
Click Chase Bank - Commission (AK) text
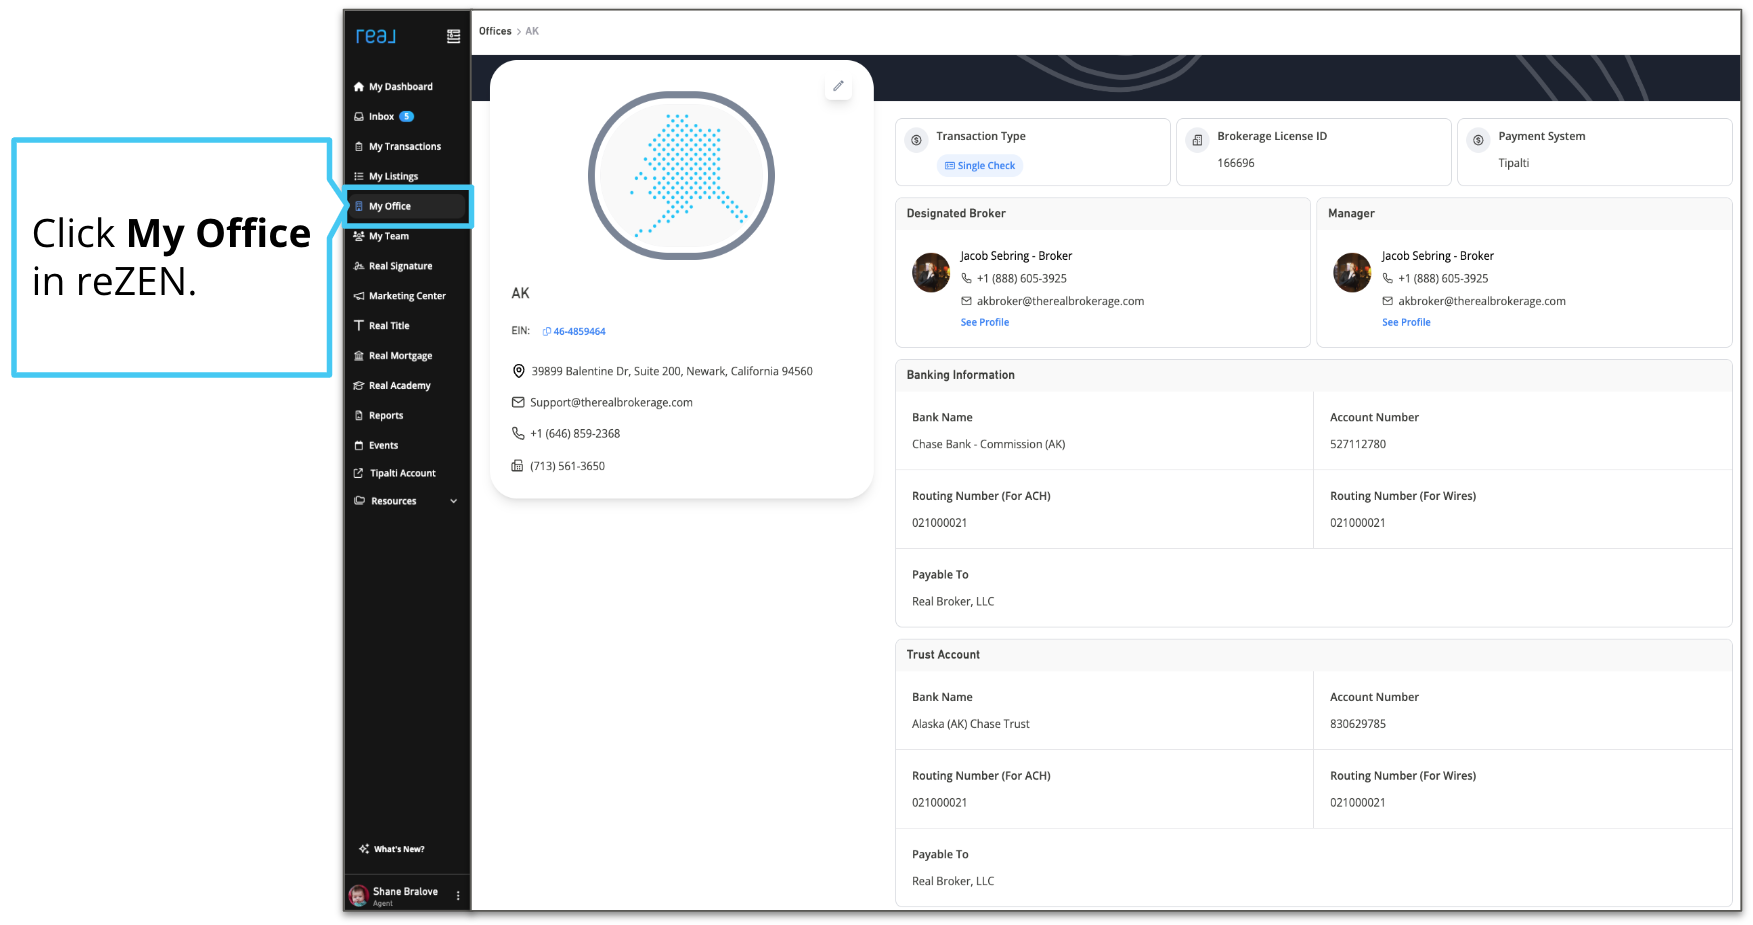[989, 445]
